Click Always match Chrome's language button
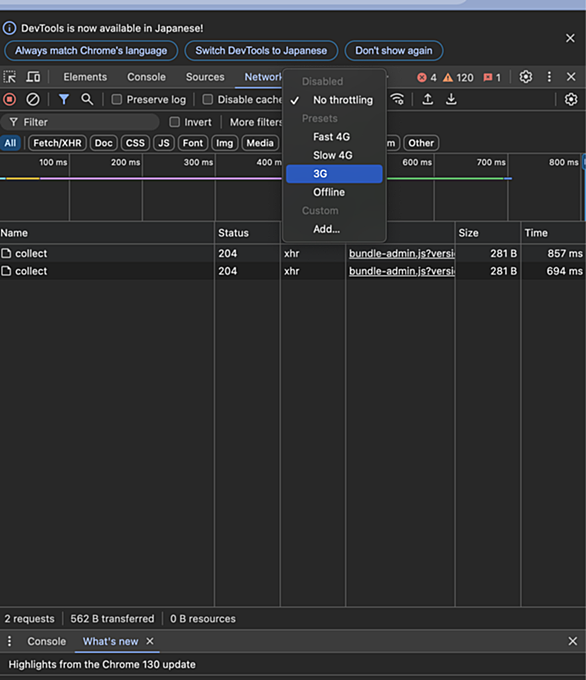 (x=91, y=51)
